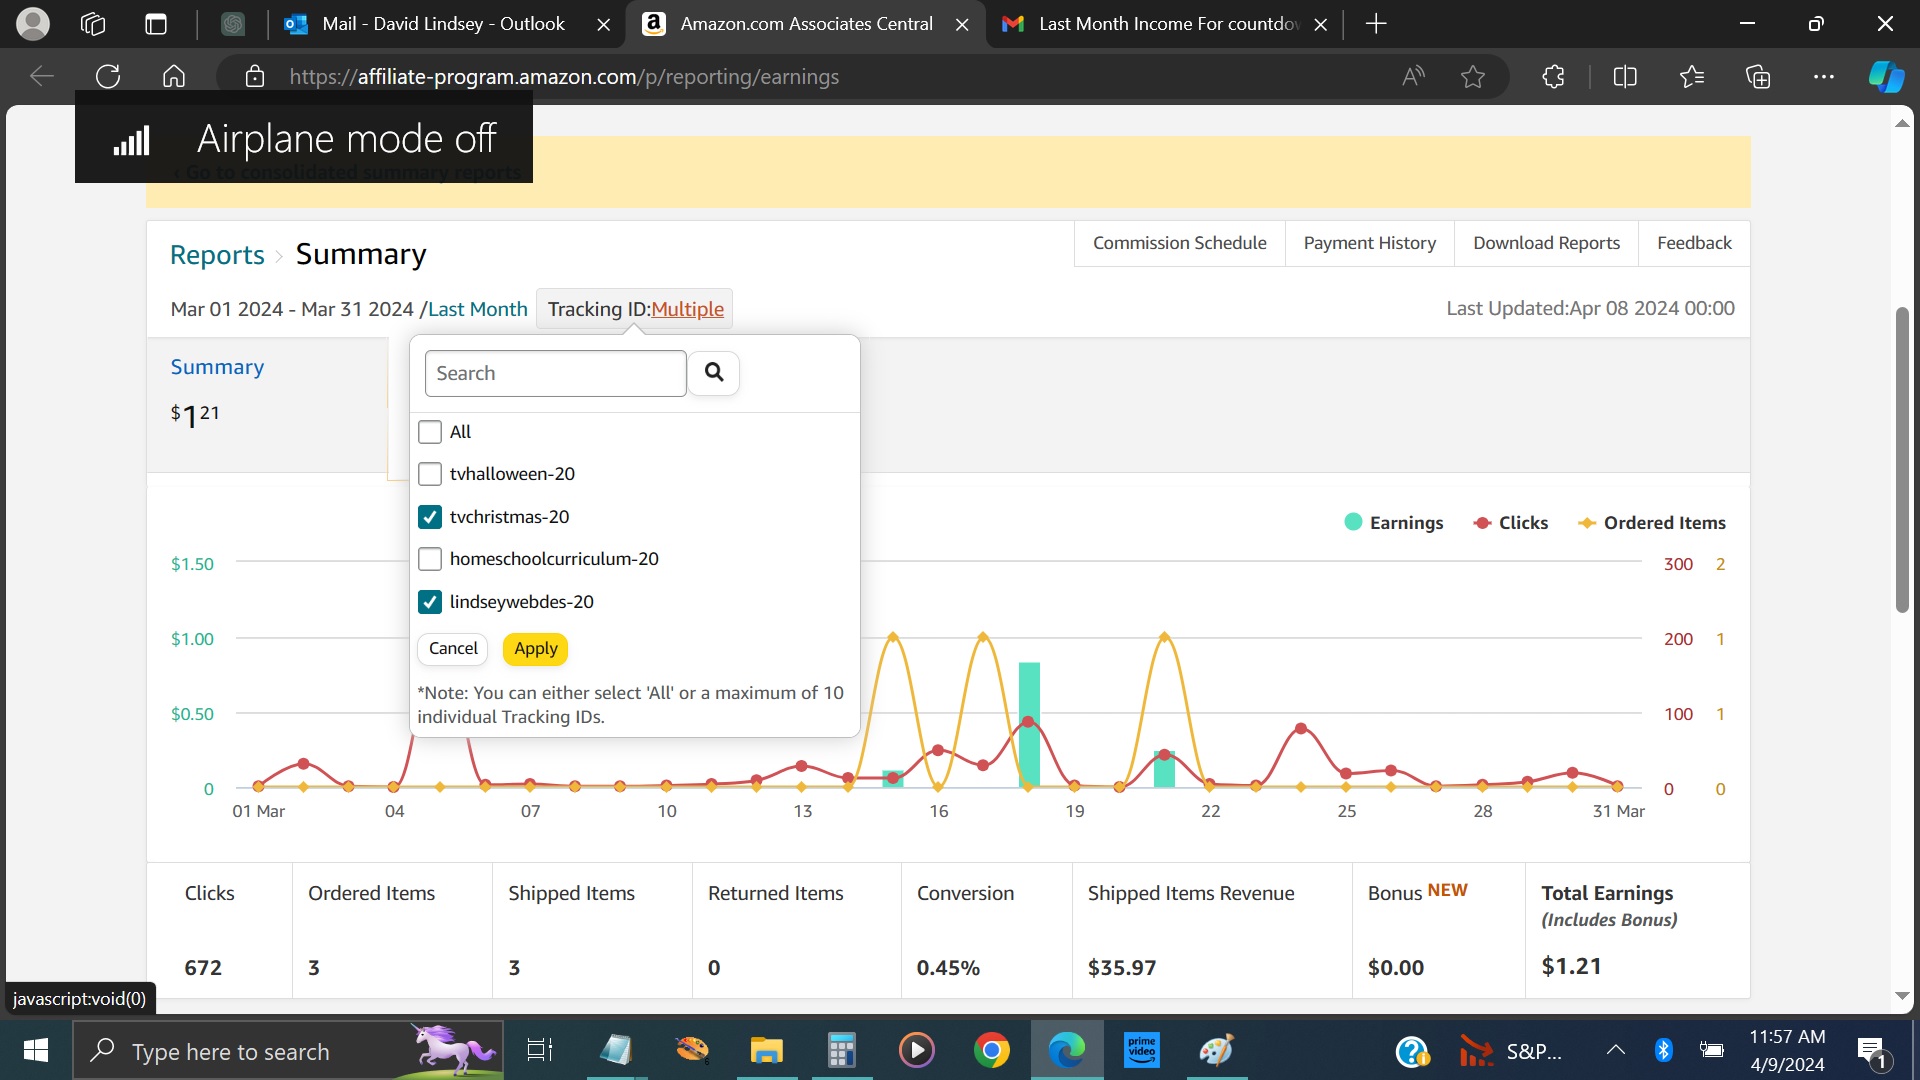Open Bluetooth tray icon
This screenshot has height=1080, width=1920.
1663,1050
